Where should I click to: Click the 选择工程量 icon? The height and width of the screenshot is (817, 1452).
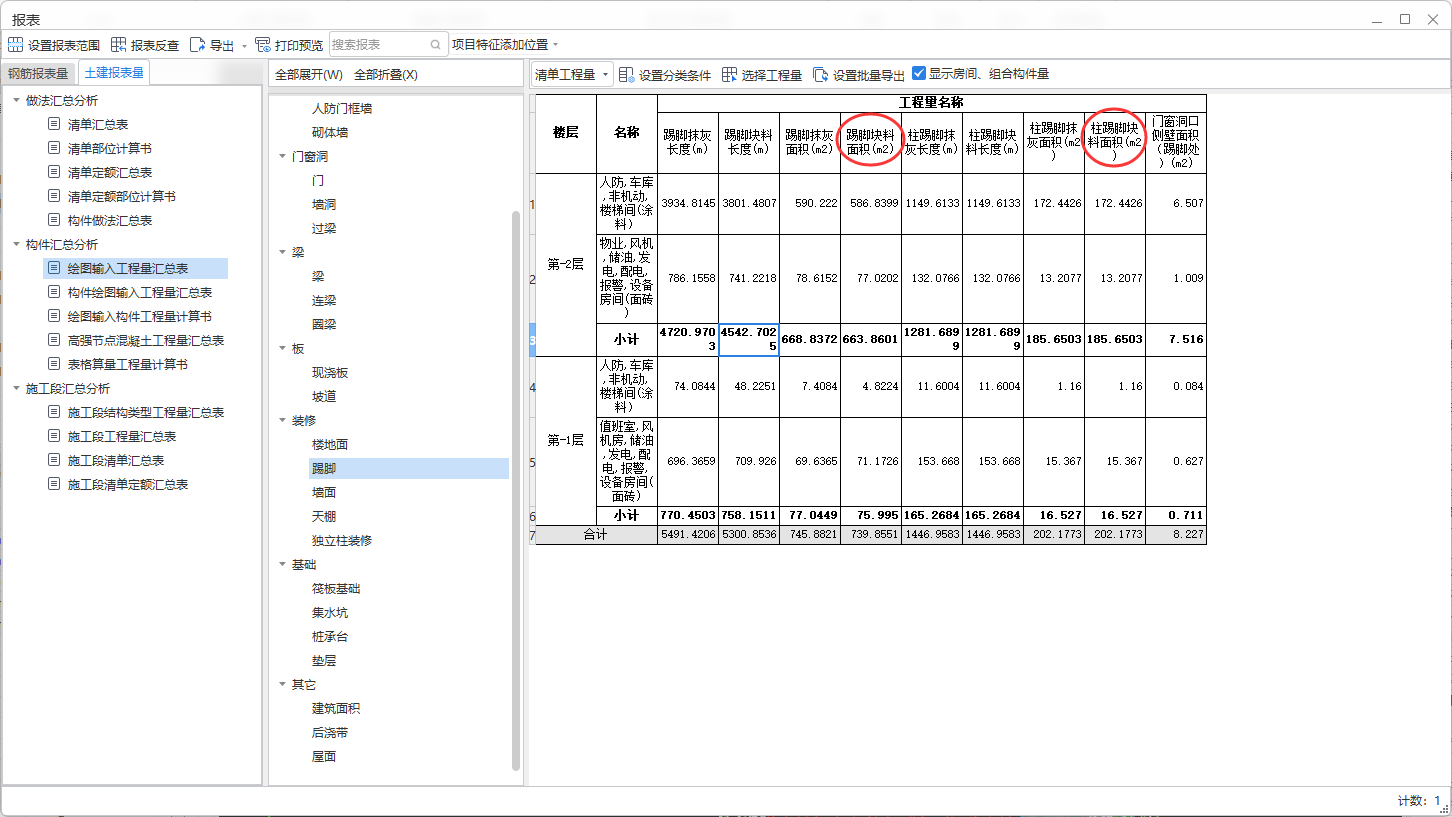click(x=729, y=75)
